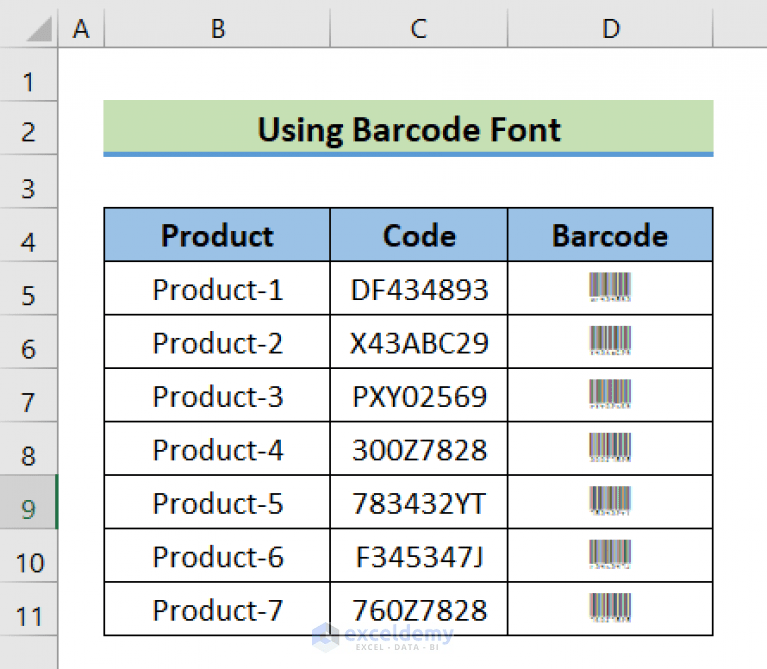Select the 'Product-4' cell
The height and width of the screenshot is (669, 767).
pos(217,448)
